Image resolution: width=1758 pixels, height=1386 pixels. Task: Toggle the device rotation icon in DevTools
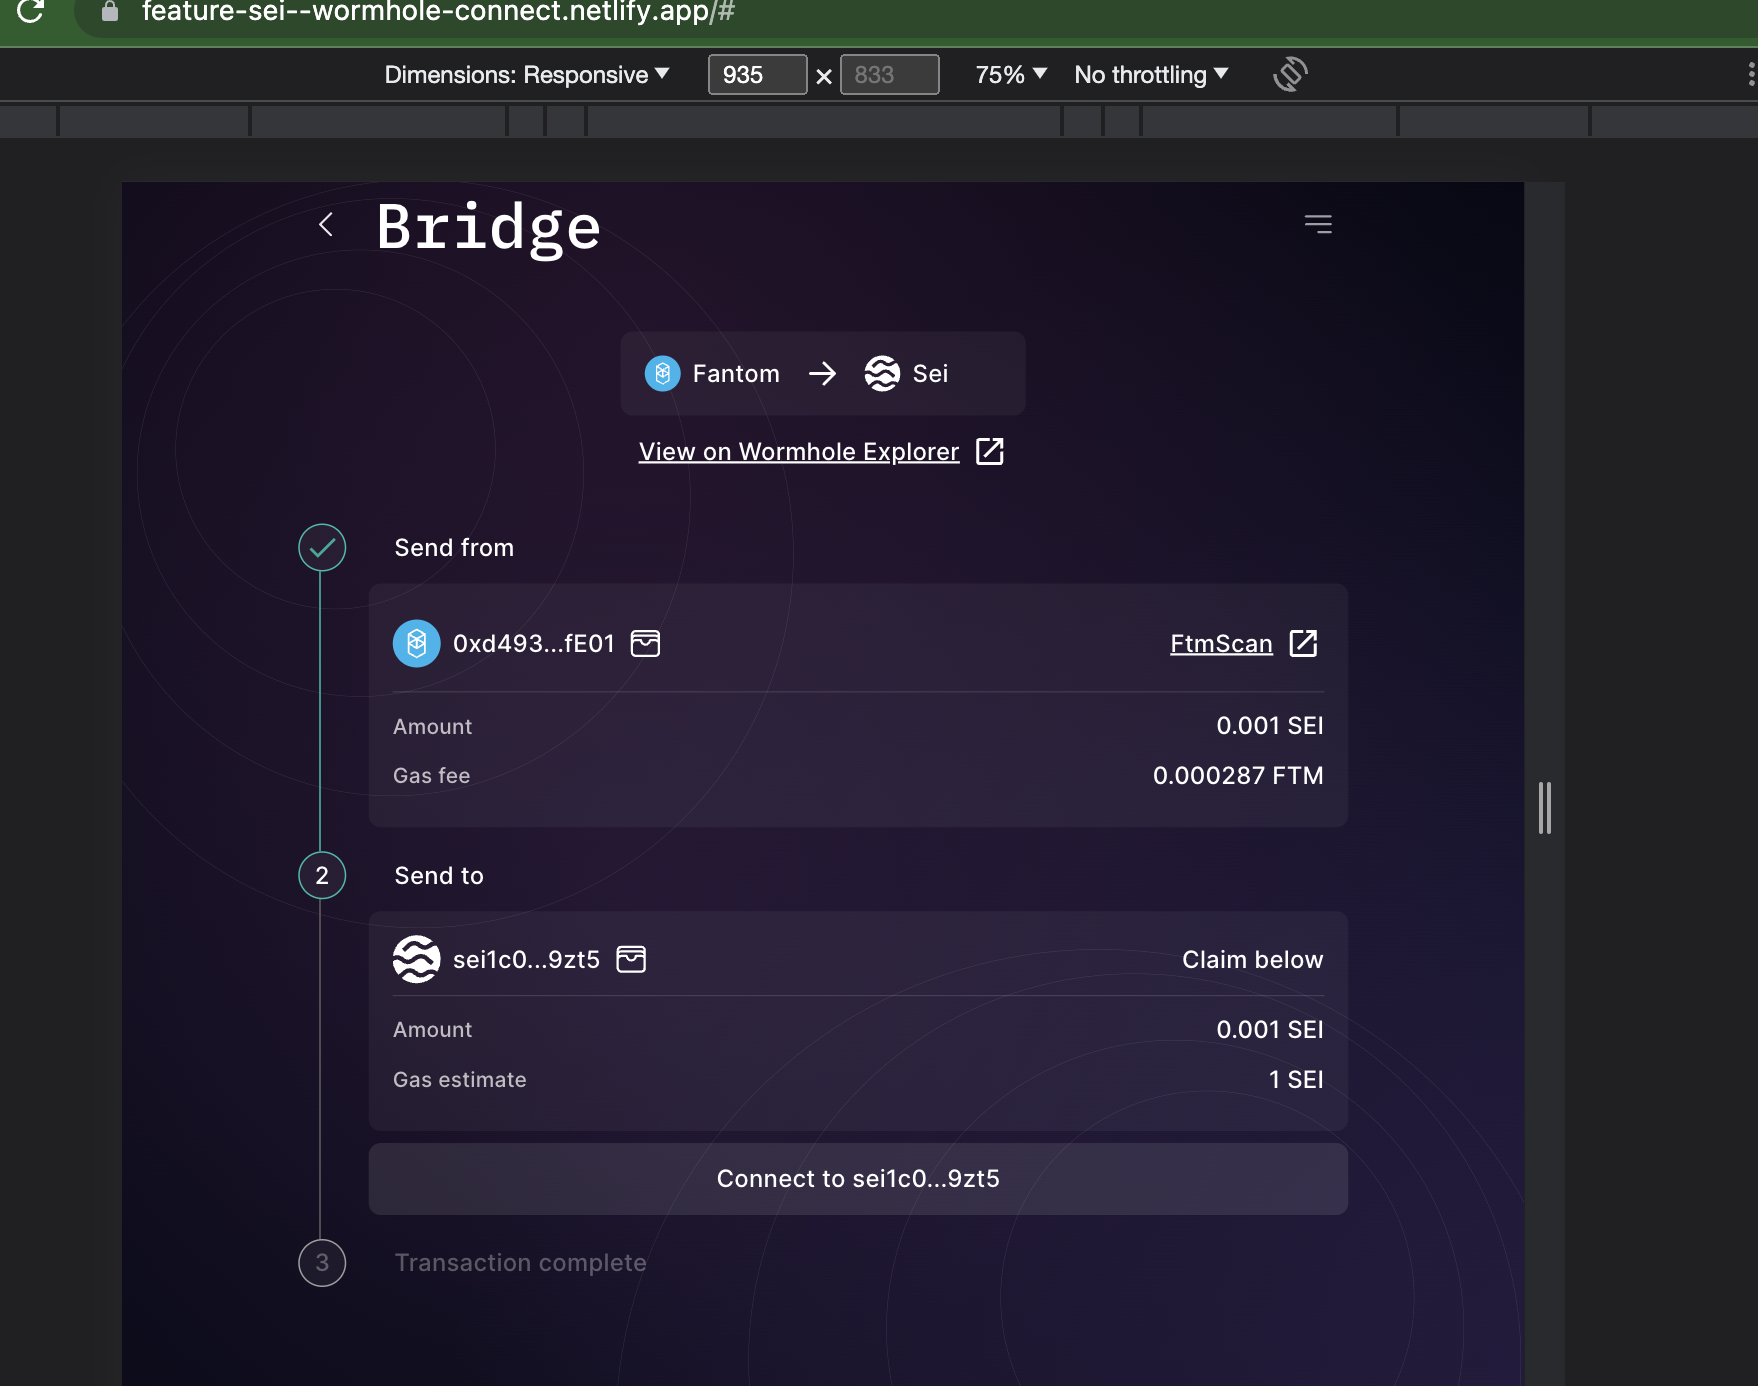[1290, 73]
